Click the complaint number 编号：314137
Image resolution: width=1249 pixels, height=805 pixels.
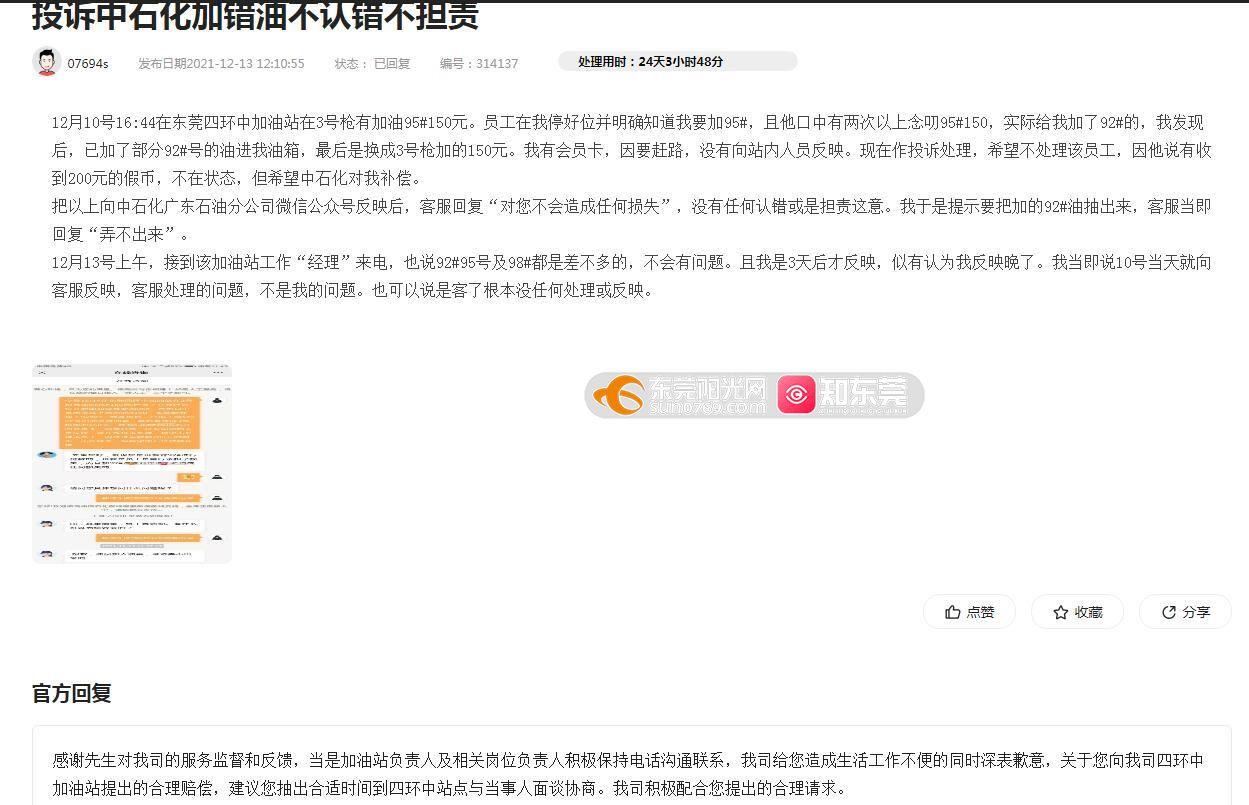coord(479,63)
